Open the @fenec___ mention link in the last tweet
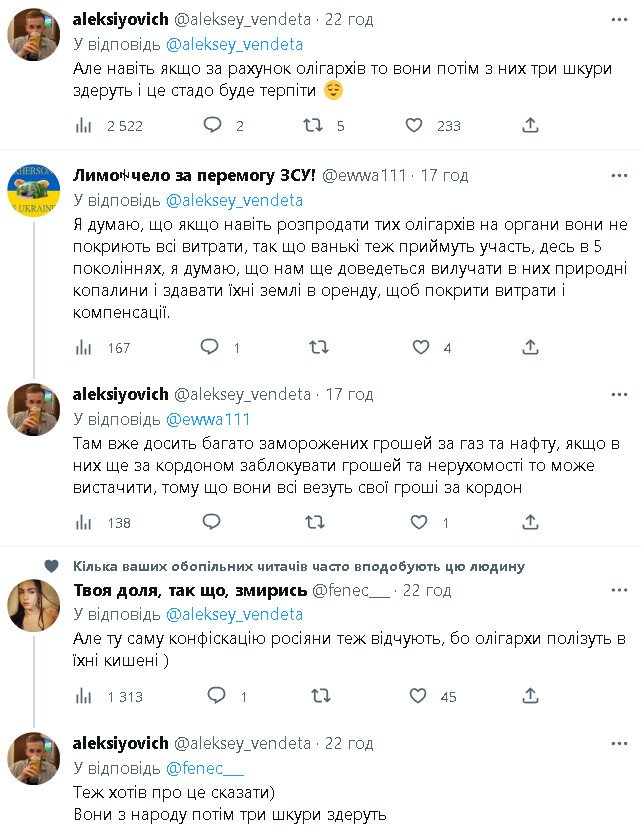 point(204,769)
